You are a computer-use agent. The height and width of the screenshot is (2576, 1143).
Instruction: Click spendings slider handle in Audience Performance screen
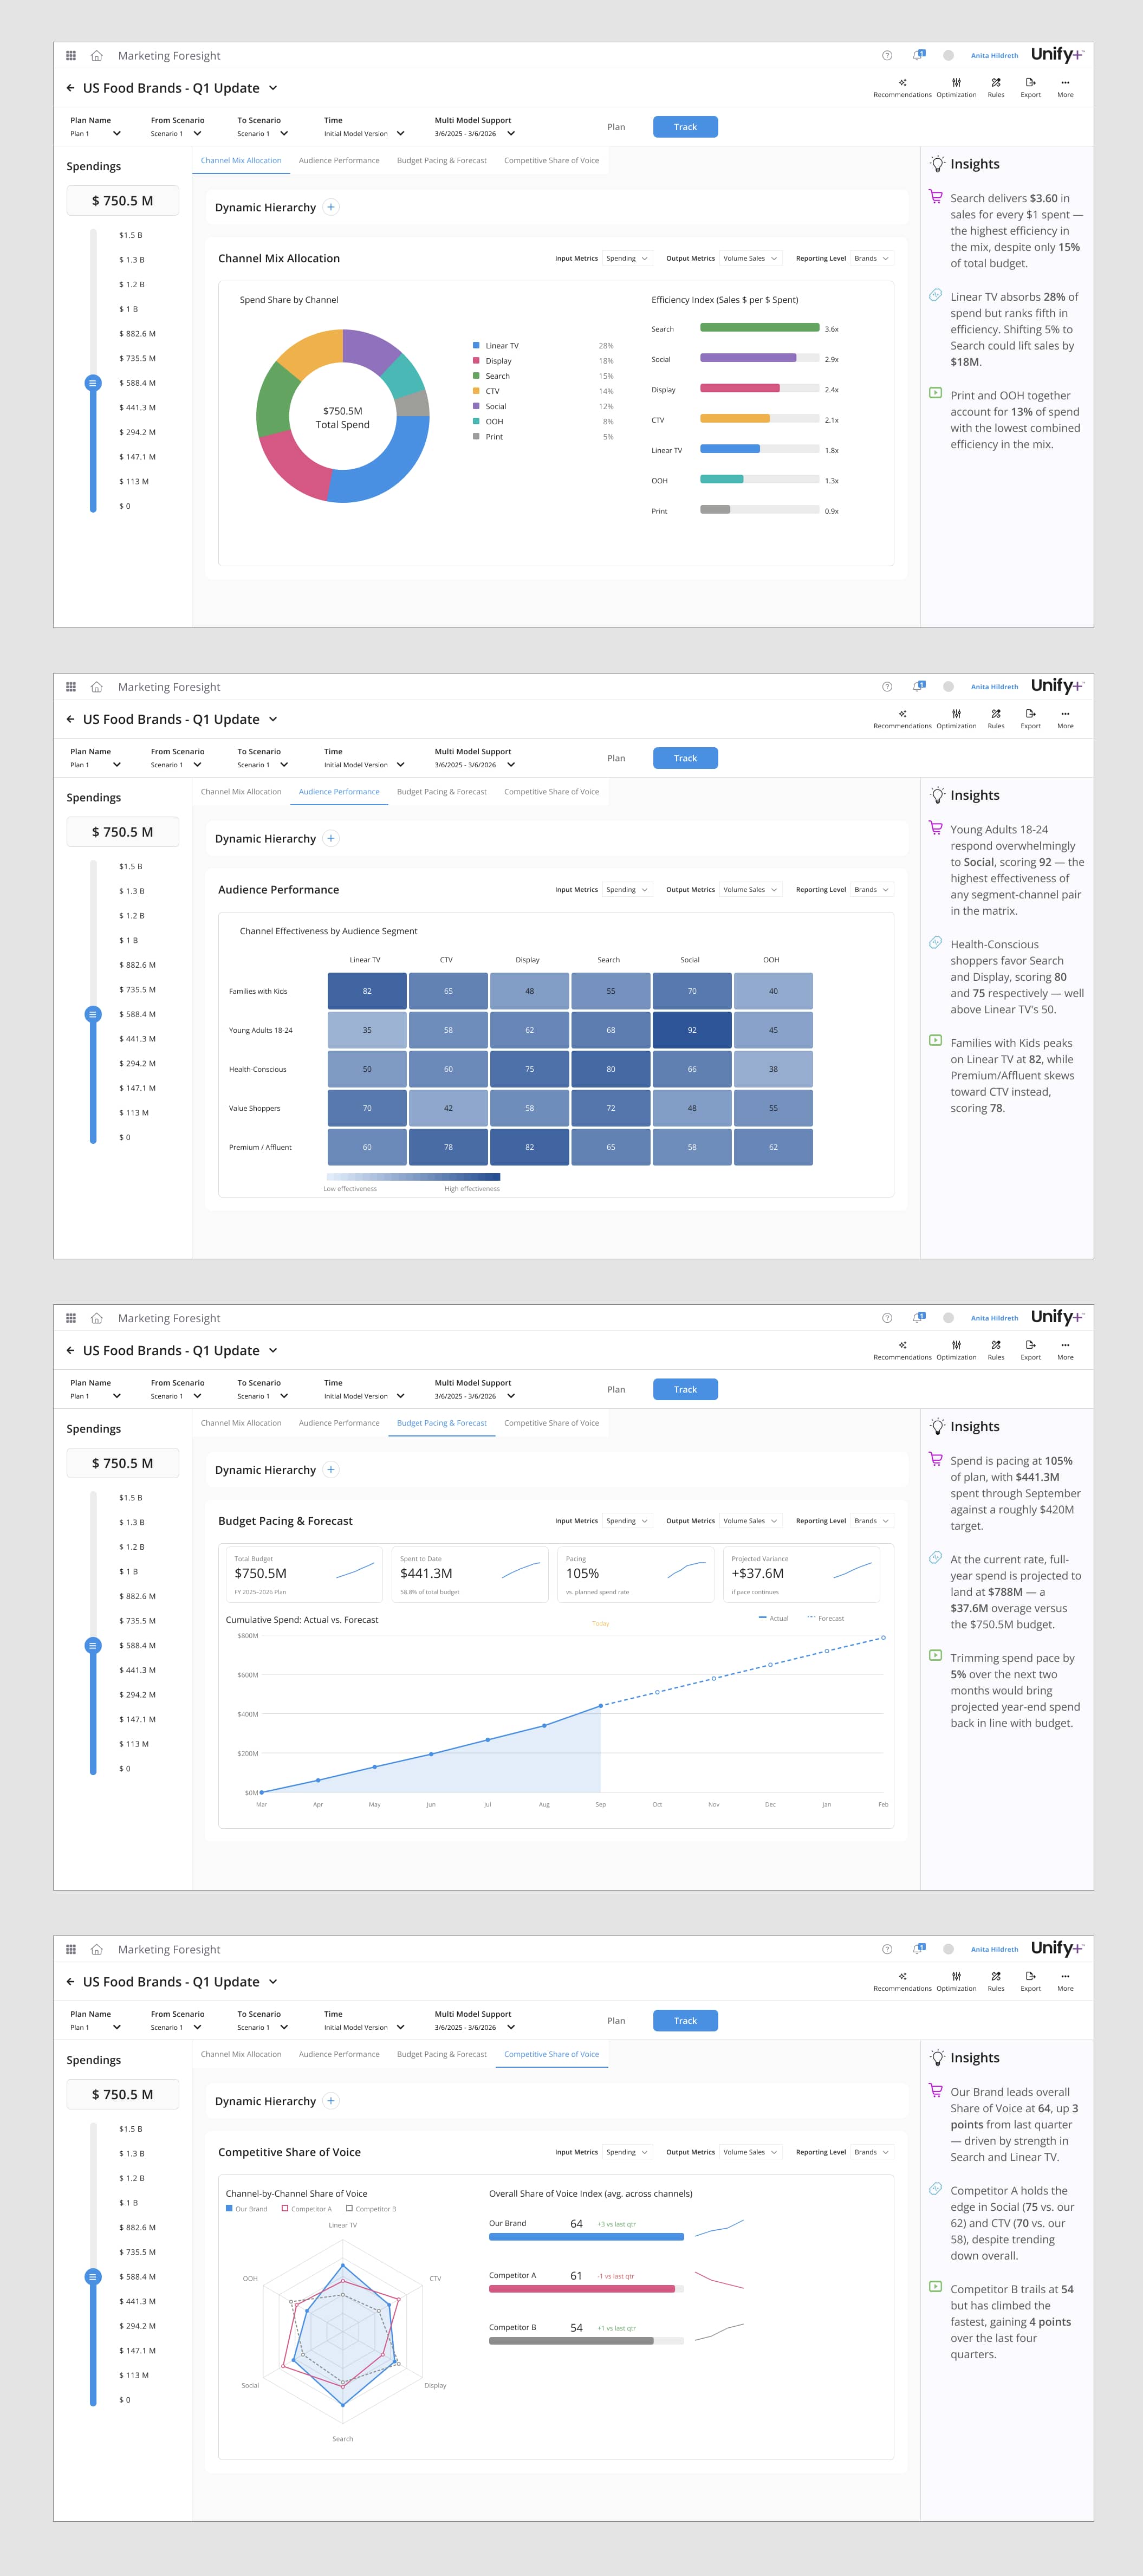(93, 1014)
